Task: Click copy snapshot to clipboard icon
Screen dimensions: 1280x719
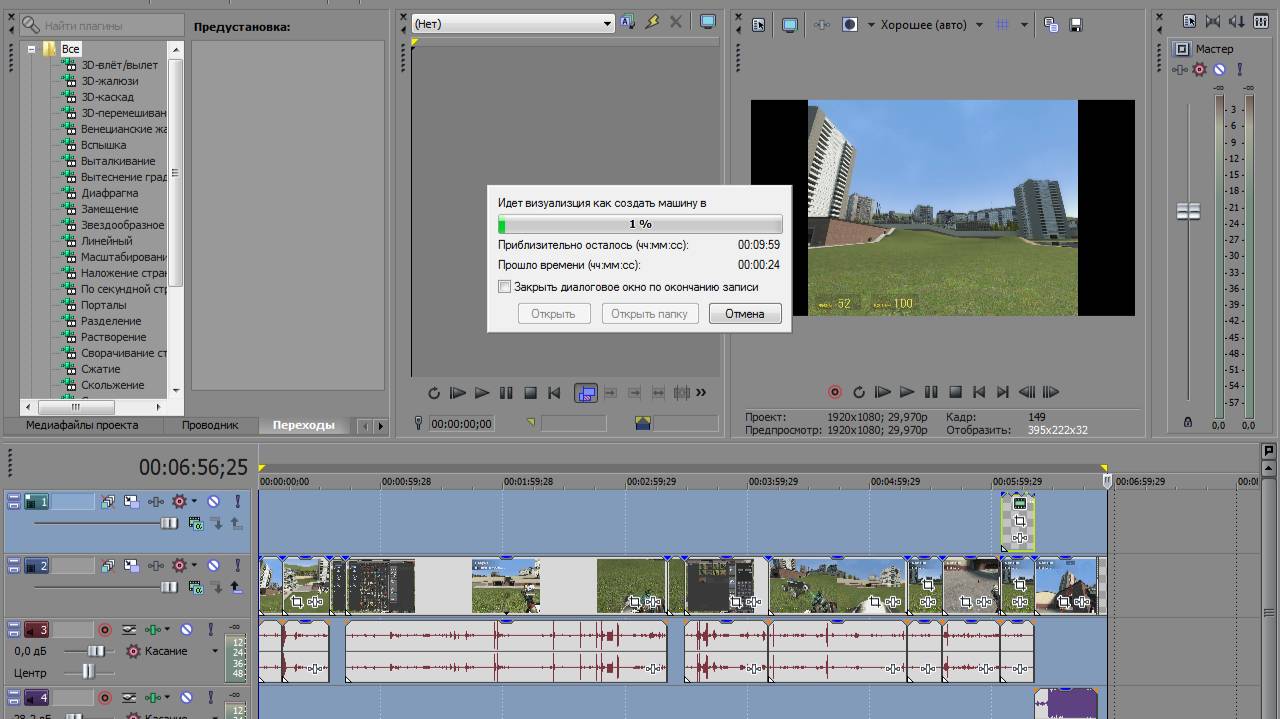Action: pos(1051,25)
